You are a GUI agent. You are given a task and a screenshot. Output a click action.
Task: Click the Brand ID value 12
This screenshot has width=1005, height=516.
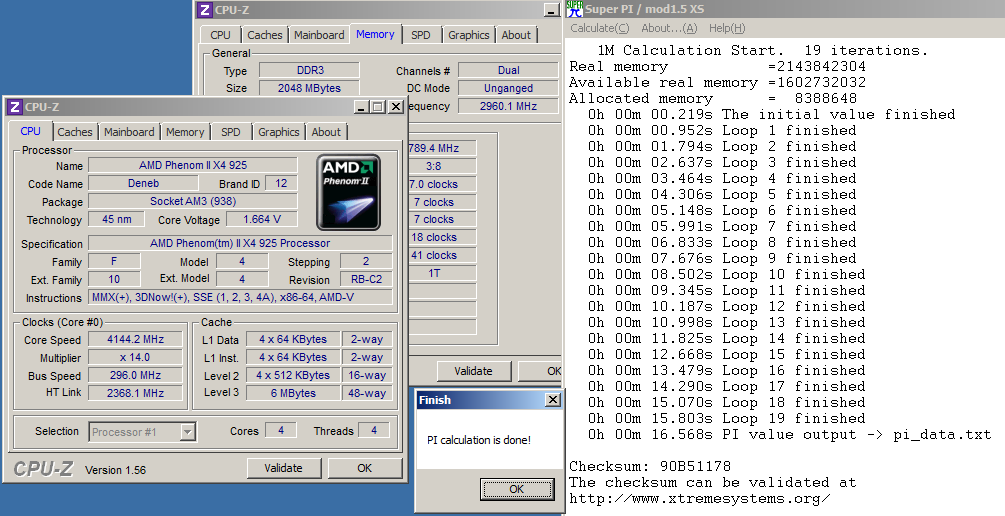(x=281, y=183)
